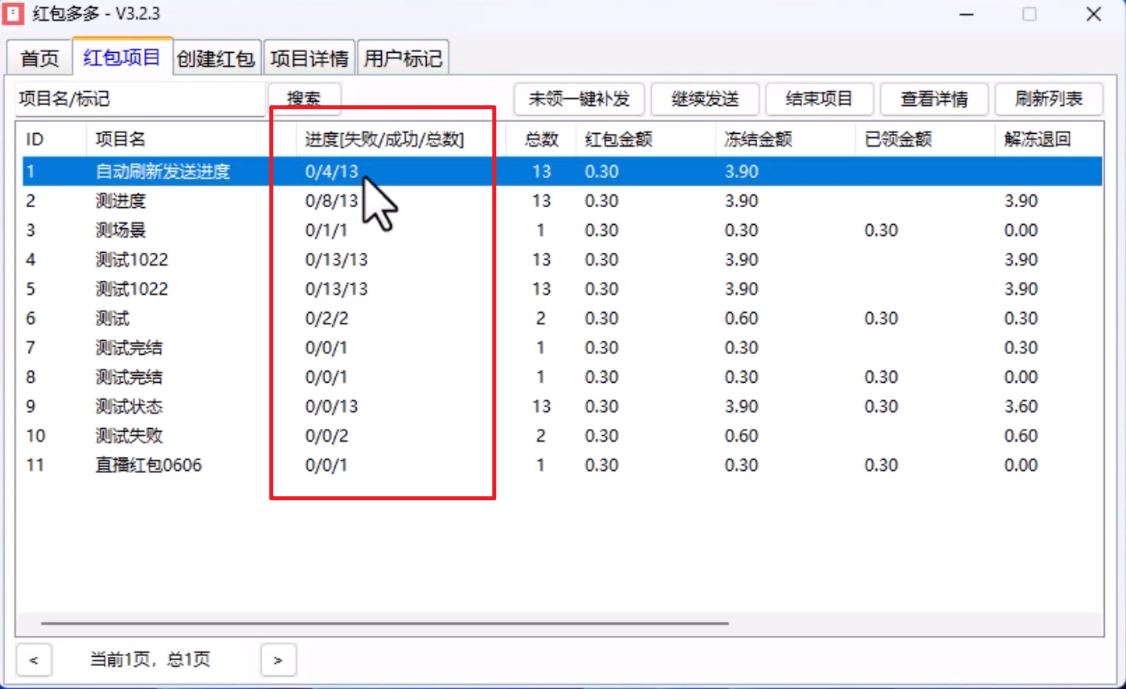Image resolution: width=1126 pixels, height=689 pixels.
Task: Switch to the 项目详情 tab
Action: pos(309,59)
